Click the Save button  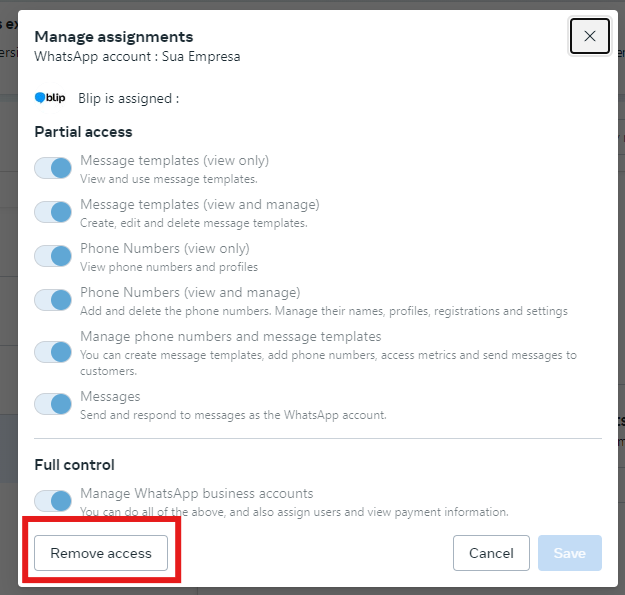point(570,553)
